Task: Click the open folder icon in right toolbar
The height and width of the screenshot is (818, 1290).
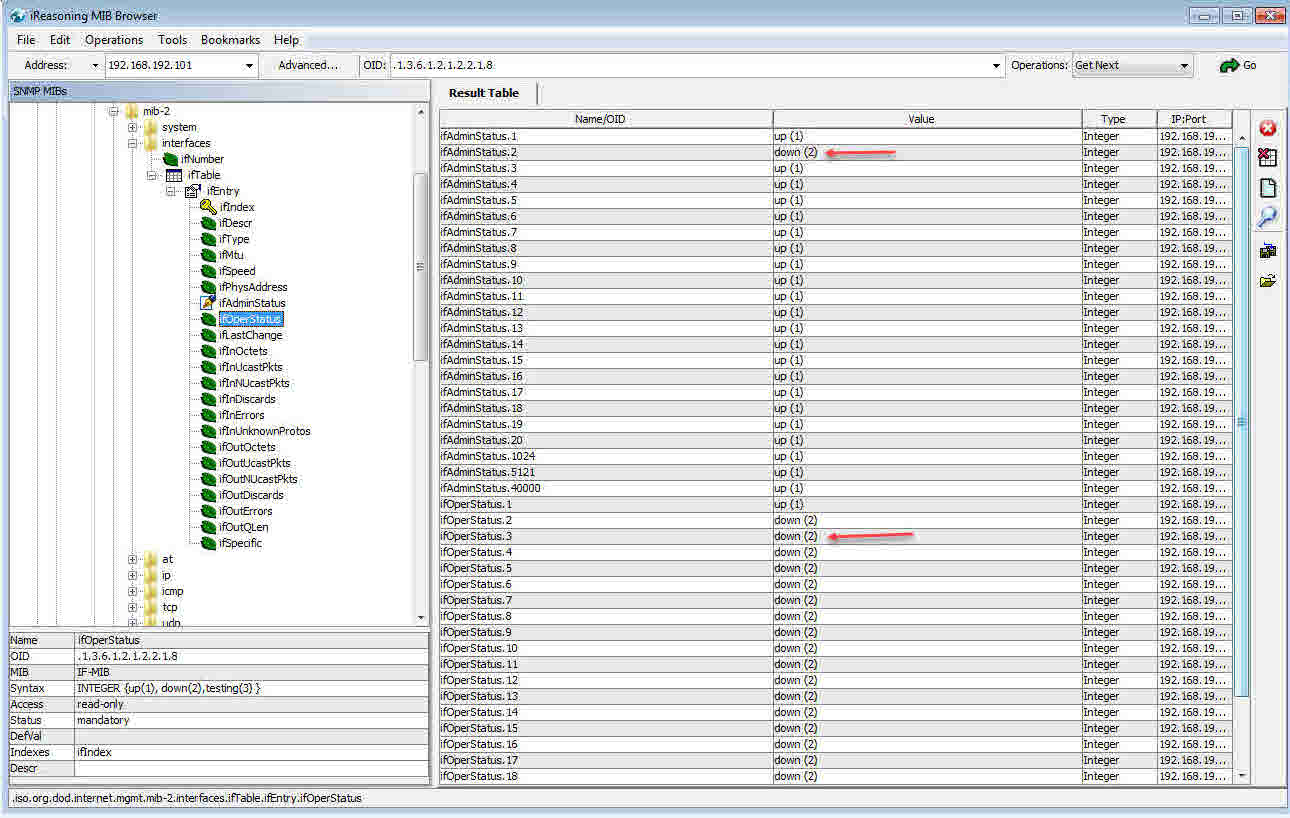Action: click(1267, 282)
